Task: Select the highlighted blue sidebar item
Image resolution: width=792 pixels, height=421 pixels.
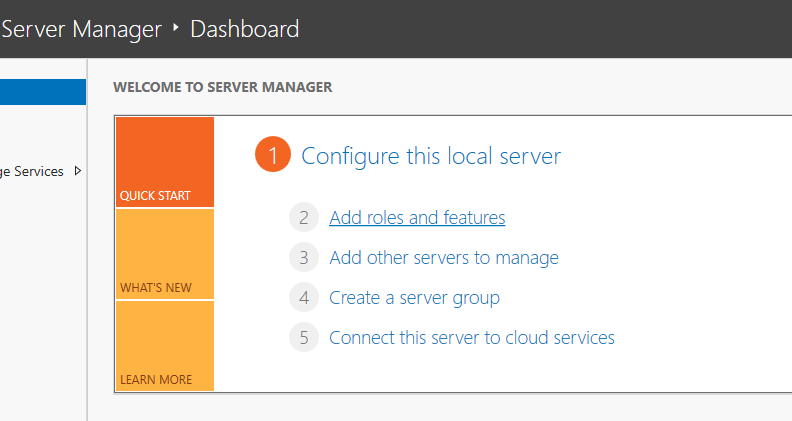Action: click(43, 92)
